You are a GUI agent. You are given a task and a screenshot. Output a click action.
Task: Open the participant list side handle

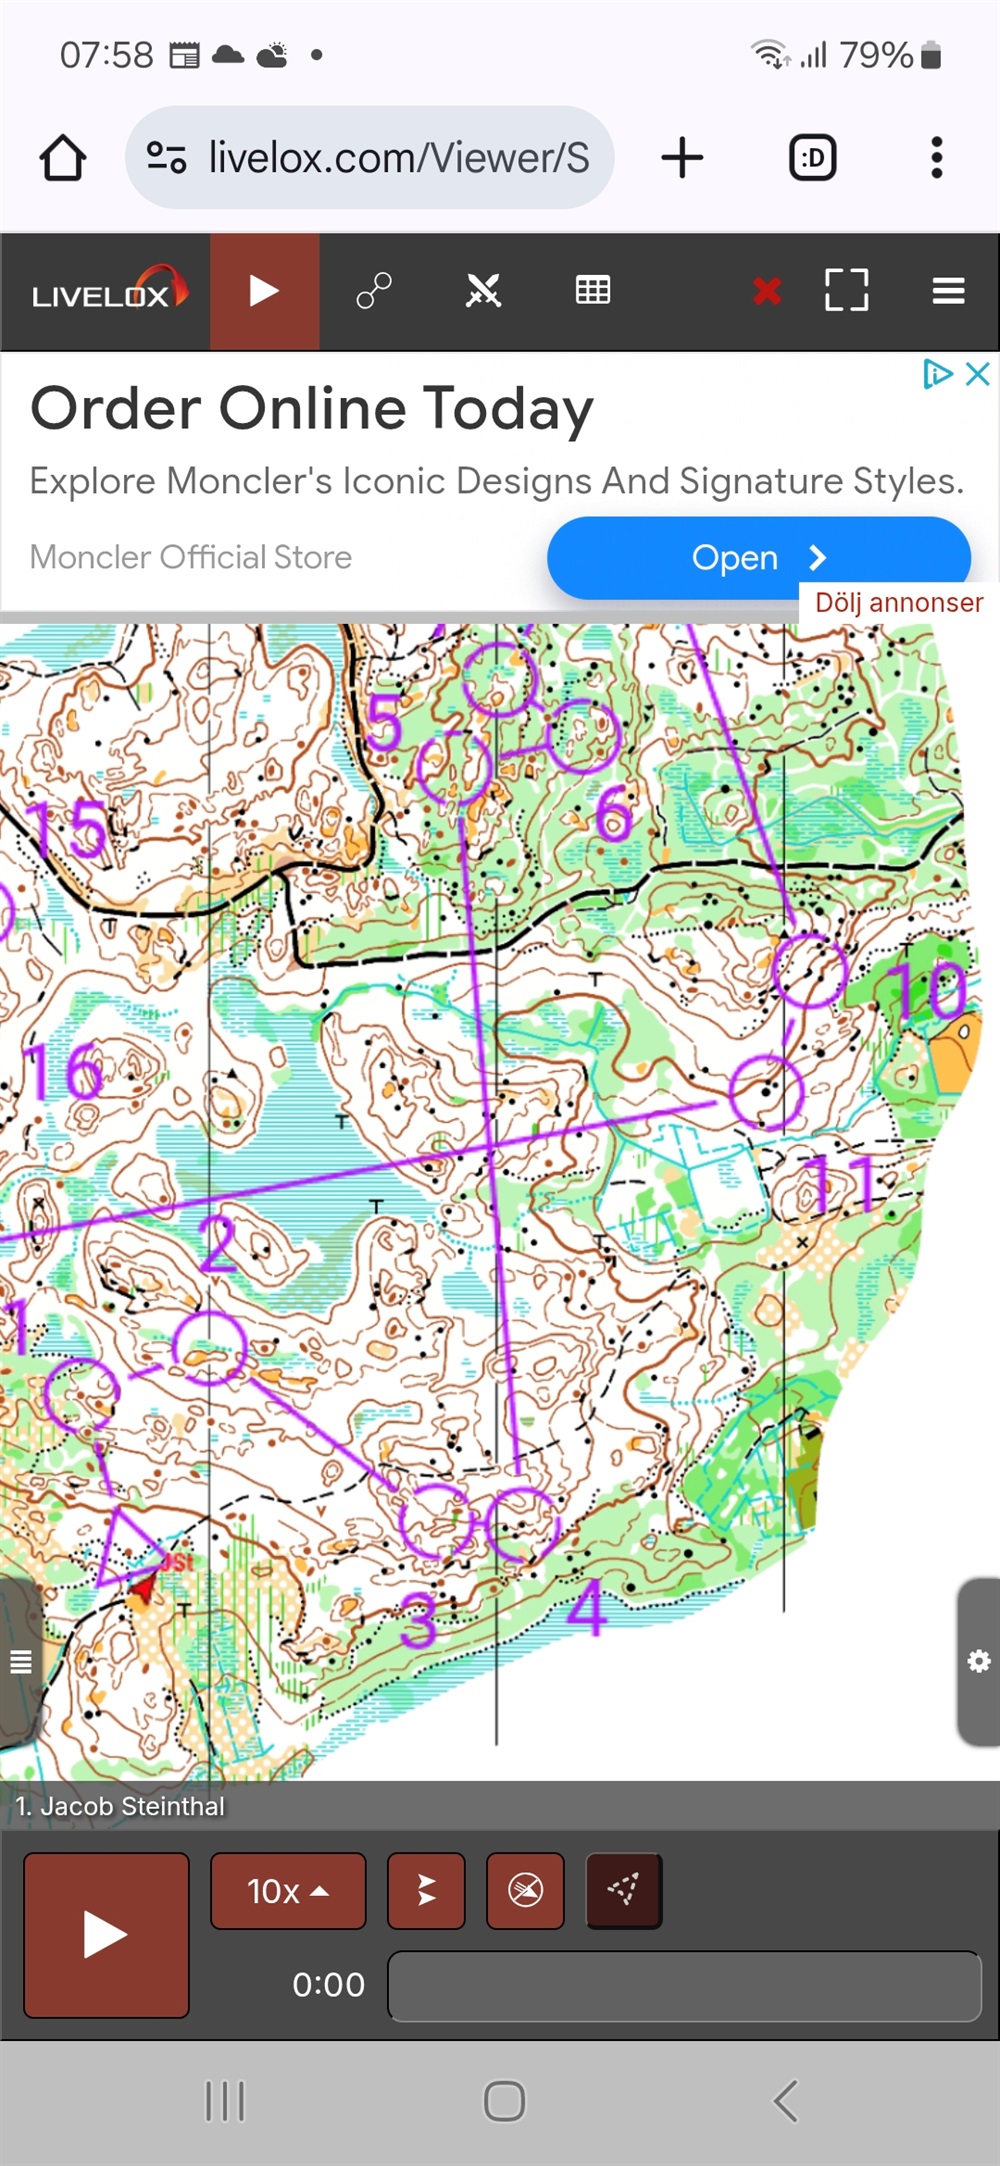[21, 1662]
